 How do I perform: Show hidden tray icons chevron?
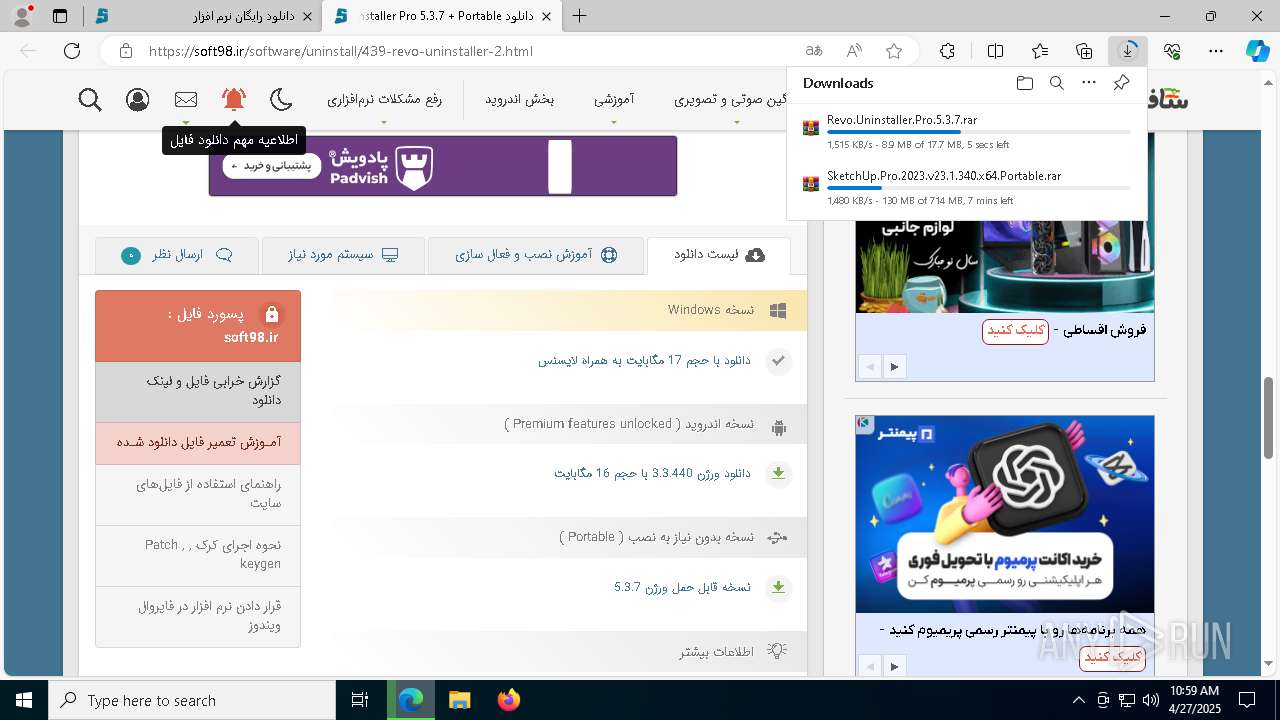pos(1078,700)
